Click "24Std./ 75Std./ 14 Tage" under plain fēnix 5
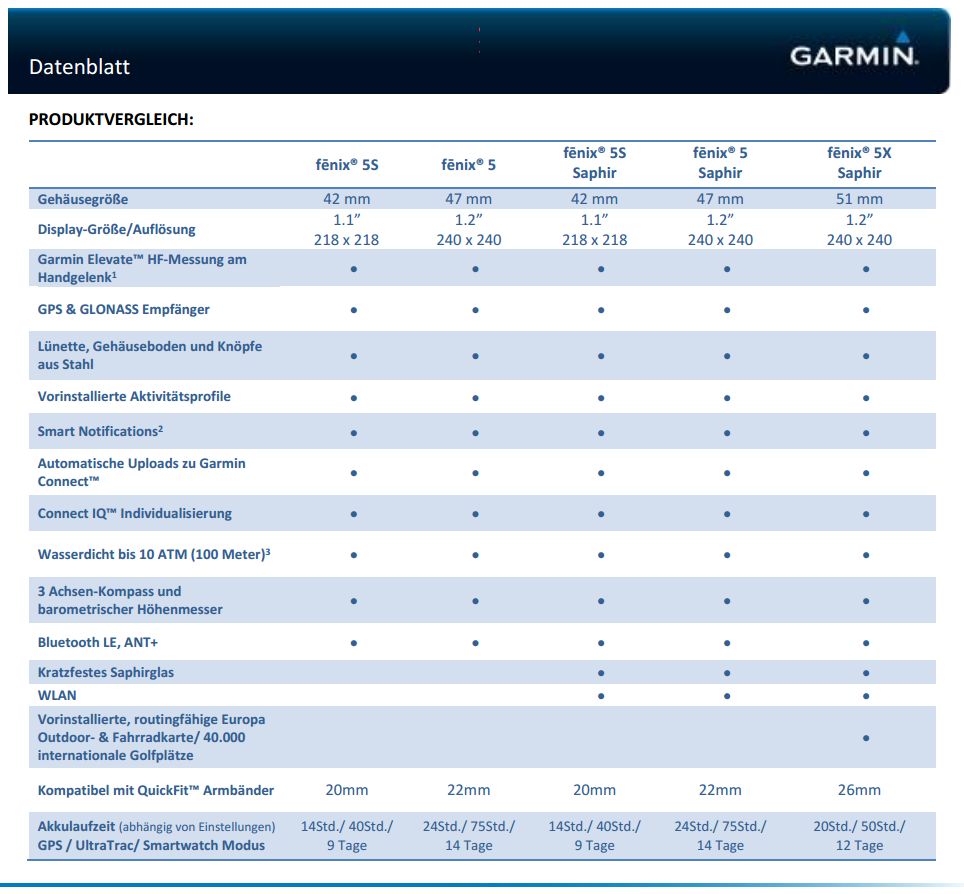Screen dimensions: 964x894 pos(468,836)
